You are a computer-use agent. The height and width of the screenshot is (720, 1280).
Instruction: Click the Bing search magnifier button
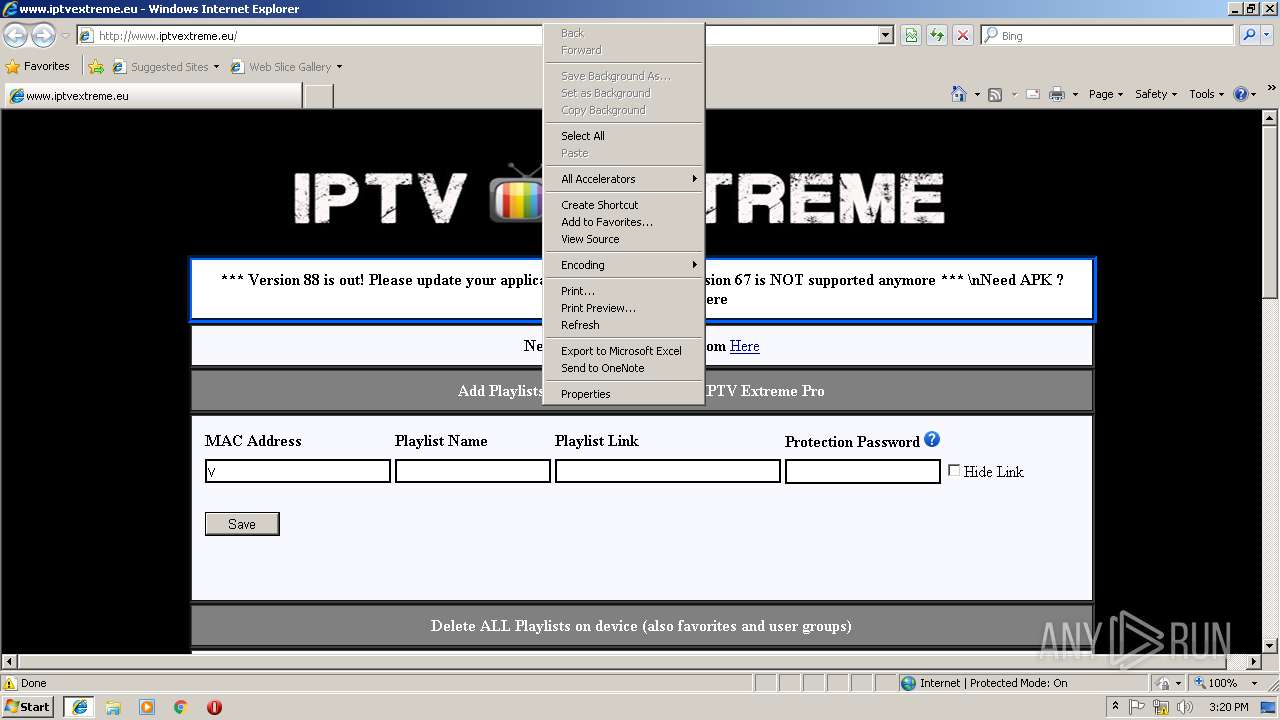pyautogui.click(x=1249, y=35)
